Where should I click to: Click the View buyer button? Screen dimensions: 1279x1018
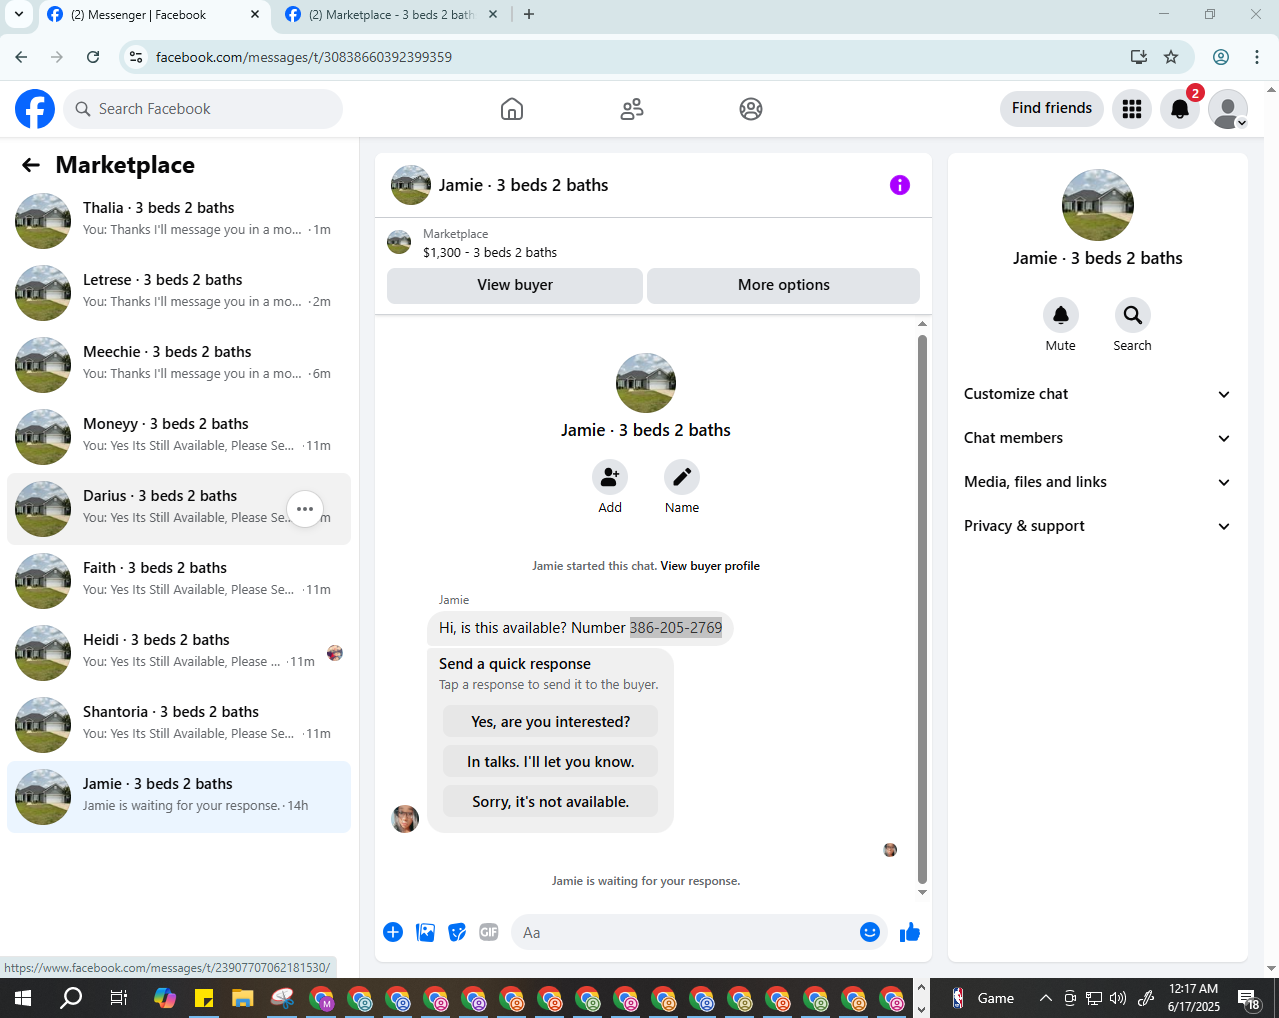(515, 285)
